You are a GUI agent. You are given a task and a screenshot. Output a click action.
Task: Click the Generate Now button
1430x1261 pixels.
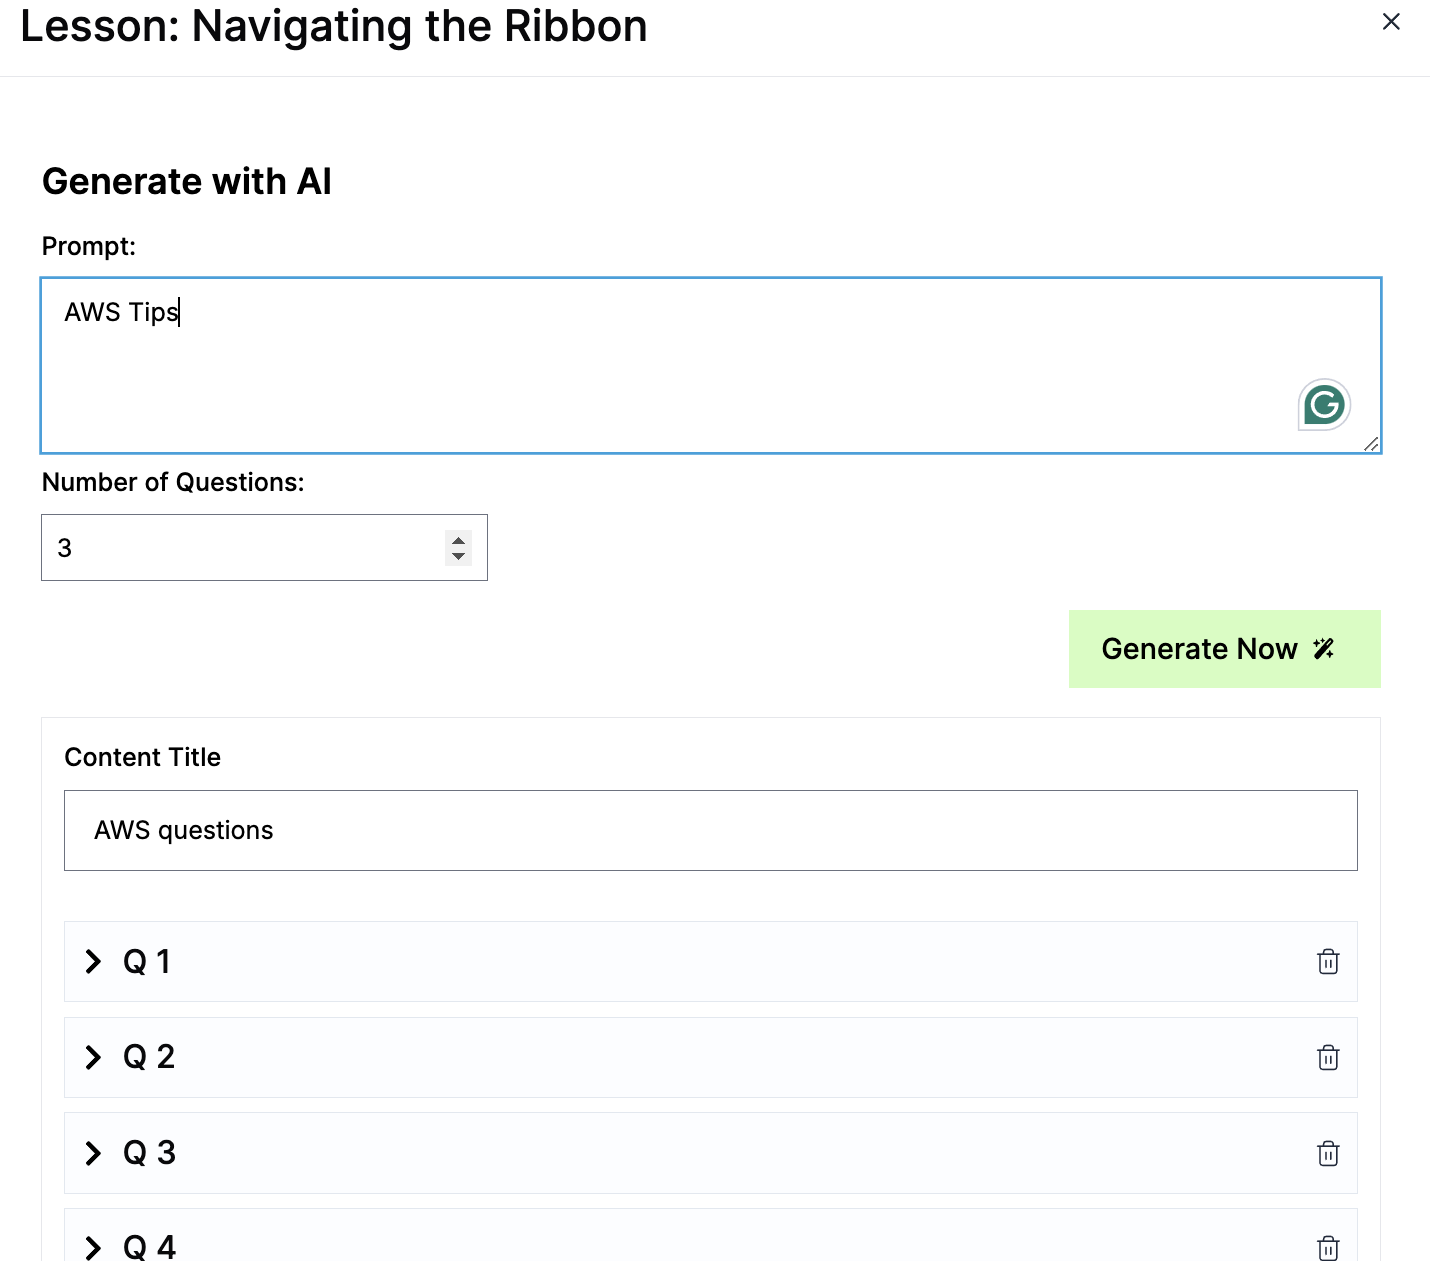pyautogui.click(x=1200, y=649)
